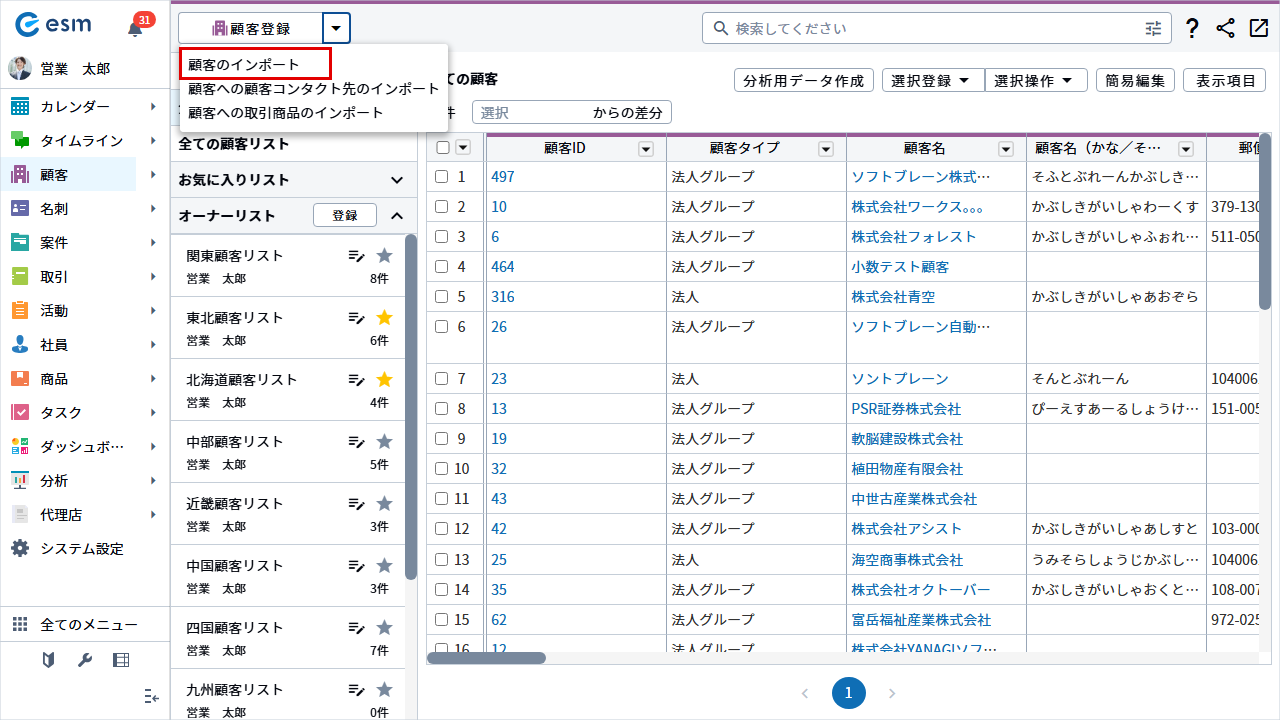Open the 顧客タイプ column filter dropdown
Screen dimensions: 1280x720
tap(826, 149)
